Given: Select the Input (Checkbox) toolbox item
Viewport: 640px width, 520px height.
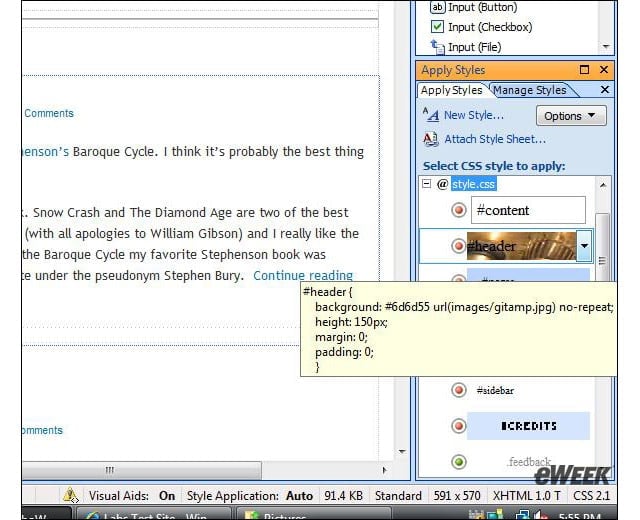Looking at the screenshot, I should click(482, 27).
